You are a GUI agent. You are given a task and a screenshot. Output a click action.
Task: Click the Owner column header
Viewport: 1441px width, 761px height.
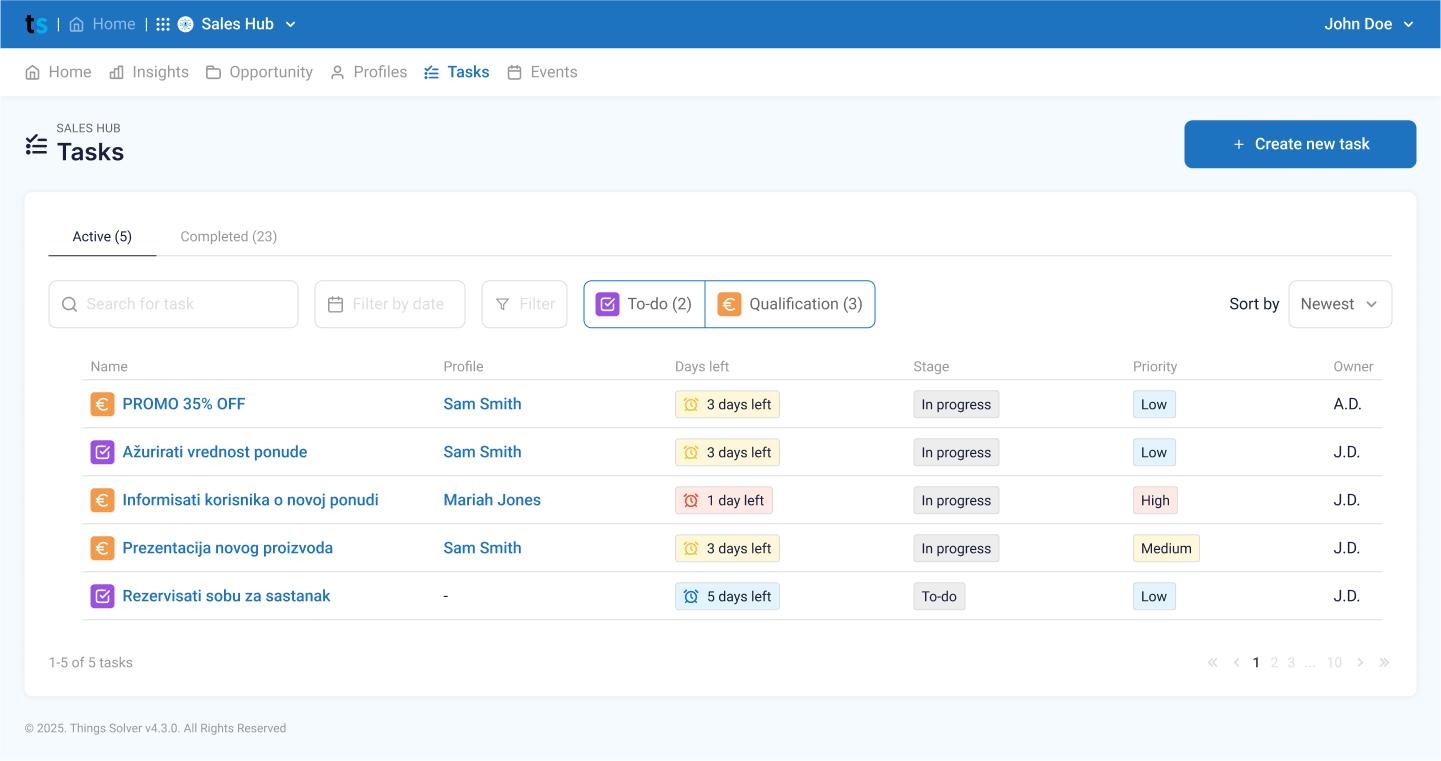(x=1353, y=367)
